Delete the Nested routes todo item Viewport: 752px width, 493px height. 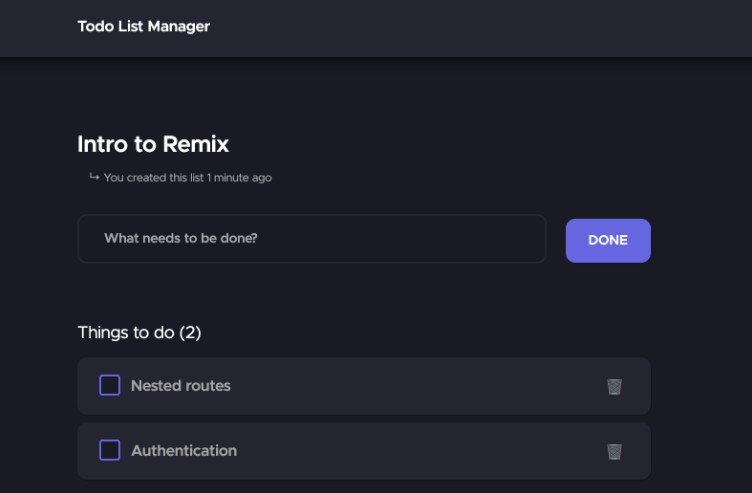pyautogui.click(x=614, y=386)
